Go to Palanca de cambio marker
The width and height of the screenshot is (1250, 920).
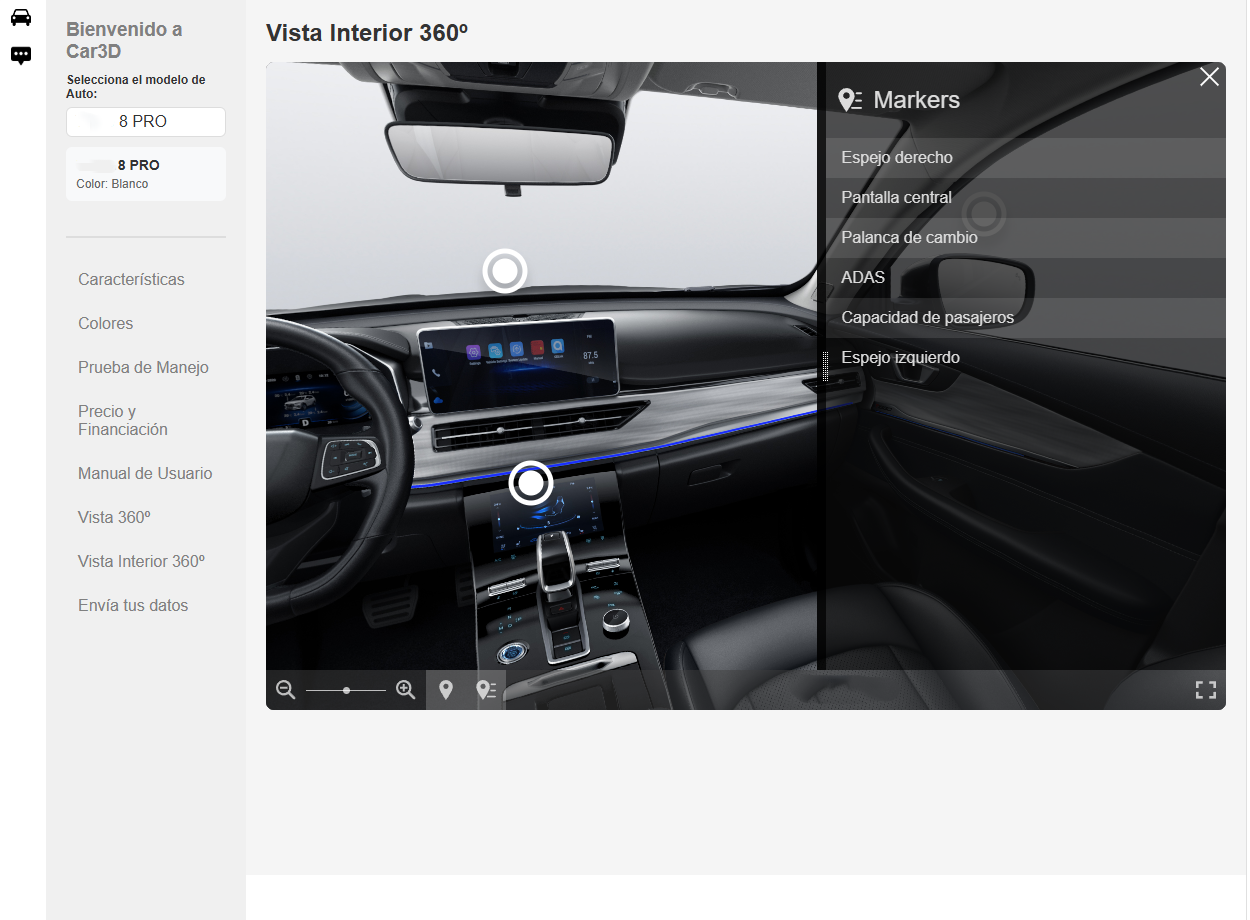[x=909, y=238]
